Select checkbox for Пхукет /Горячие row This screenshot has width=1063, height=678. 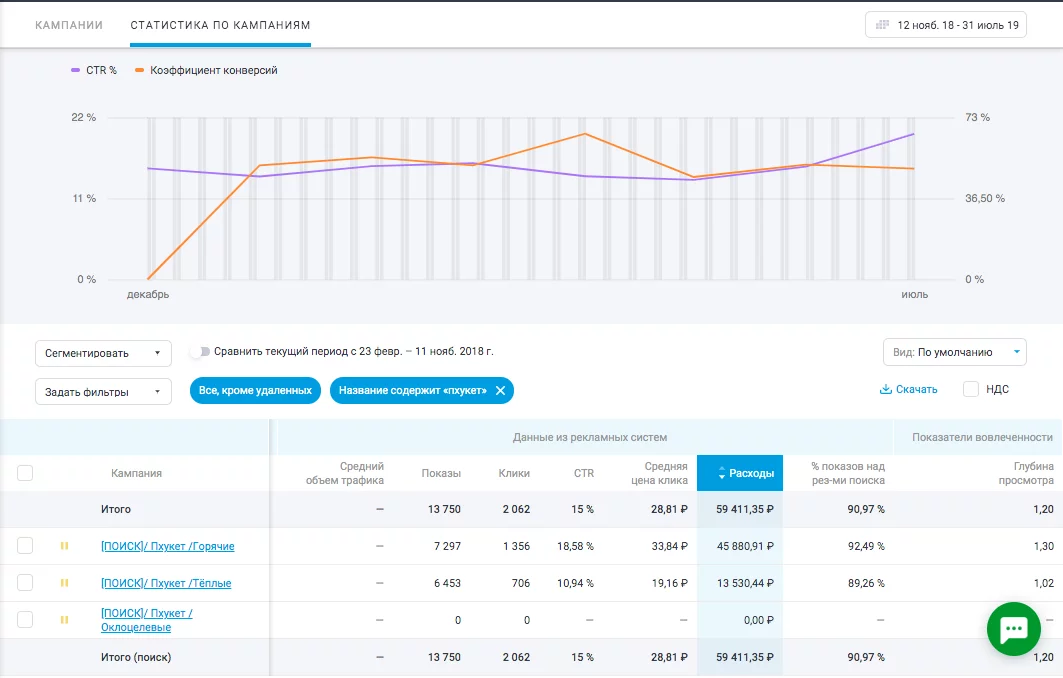(x=25, y=546)
